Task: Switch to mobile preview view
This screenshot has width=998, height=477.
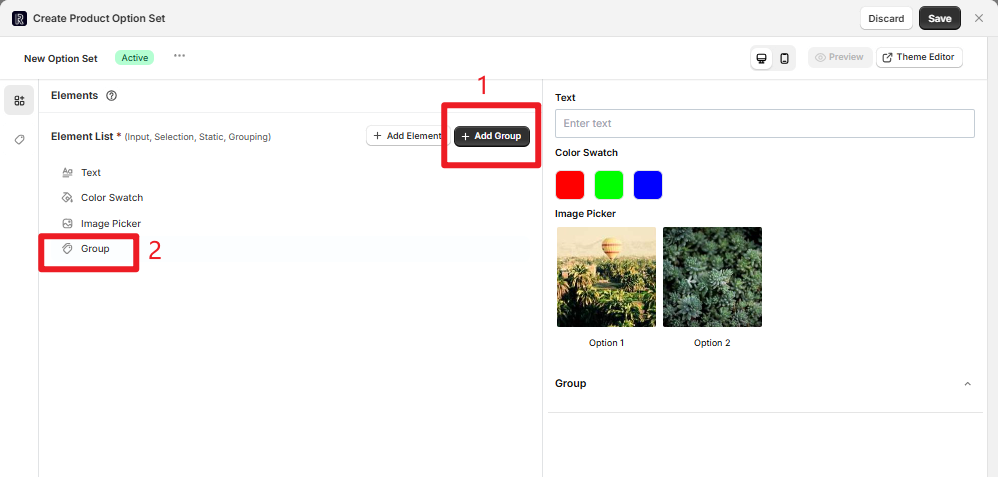Action: pos(785,58)
